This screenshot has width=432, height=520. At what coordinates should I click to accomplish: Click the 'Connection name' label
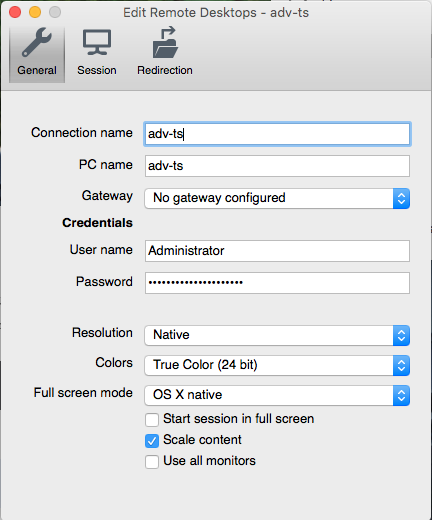click(82, 133)
